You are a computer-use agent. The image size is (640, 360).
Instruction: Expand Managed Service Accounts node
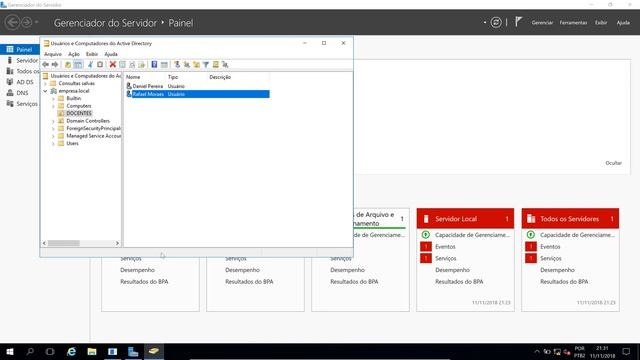53,136
